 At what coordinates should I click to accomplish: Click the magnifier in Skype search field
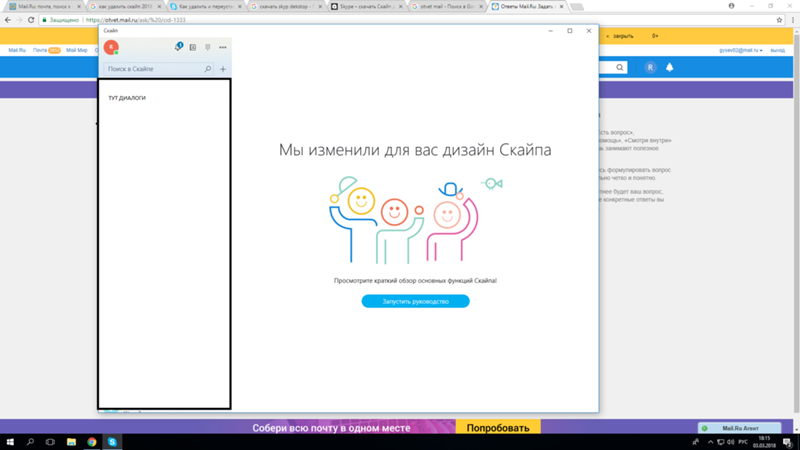click(x=208, y=69)
